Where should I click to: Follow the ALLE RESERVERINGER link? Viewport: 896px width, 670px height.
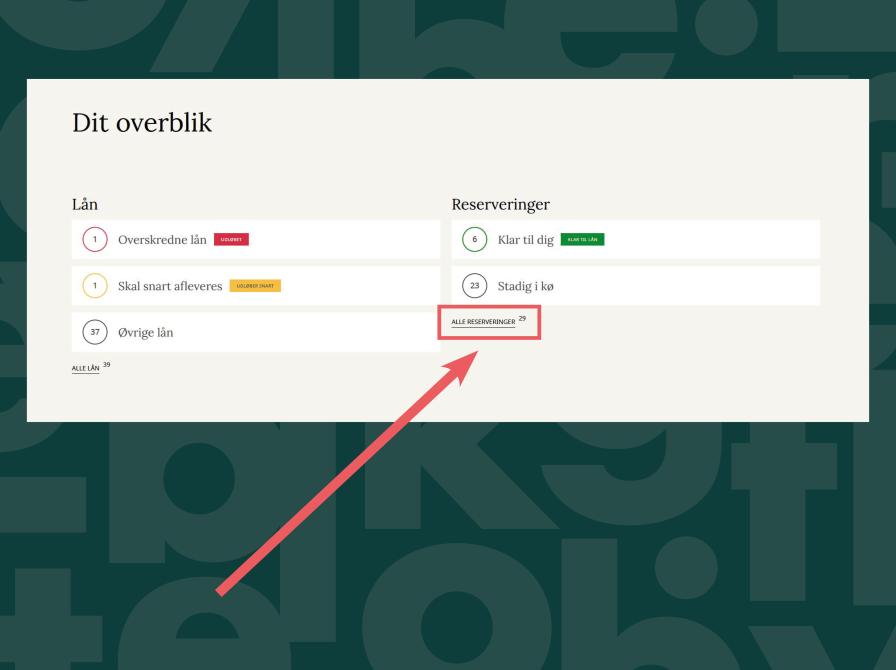[483, 322]
